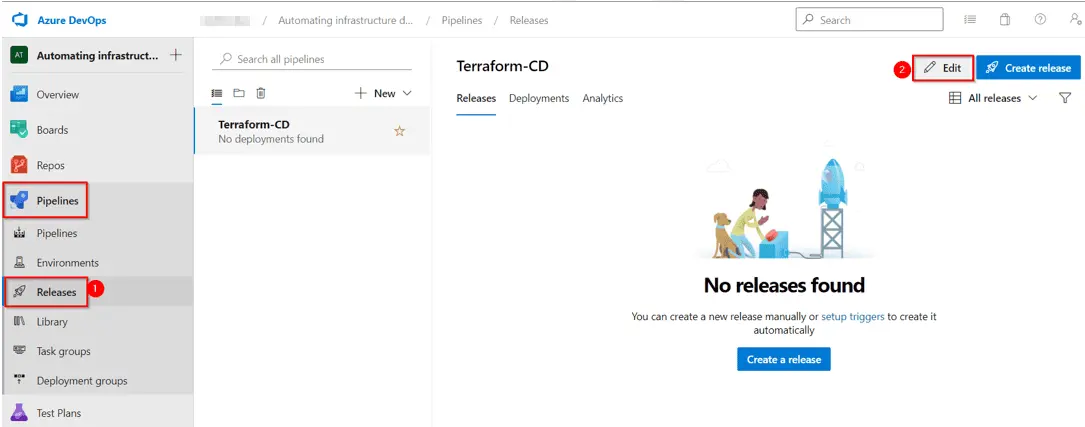Open Library in the sidebar
This screenshot has height=427, width=1085.
point(52,322)
